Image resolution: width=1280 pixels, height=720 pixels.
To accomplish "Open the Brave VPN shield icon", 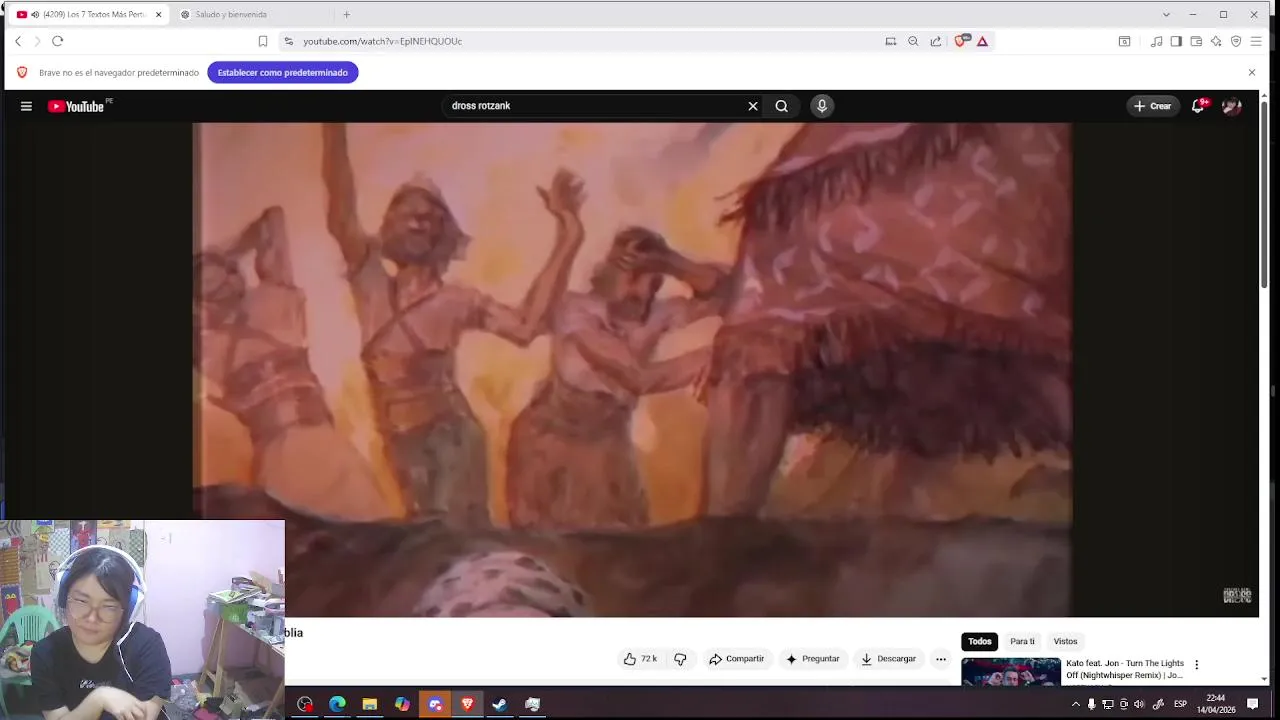I will coord(1236,41).
